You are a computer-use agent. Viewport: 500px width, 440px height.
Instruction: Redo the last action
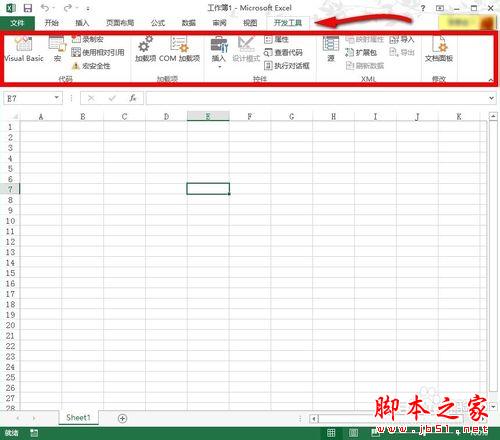pos(68,8)
